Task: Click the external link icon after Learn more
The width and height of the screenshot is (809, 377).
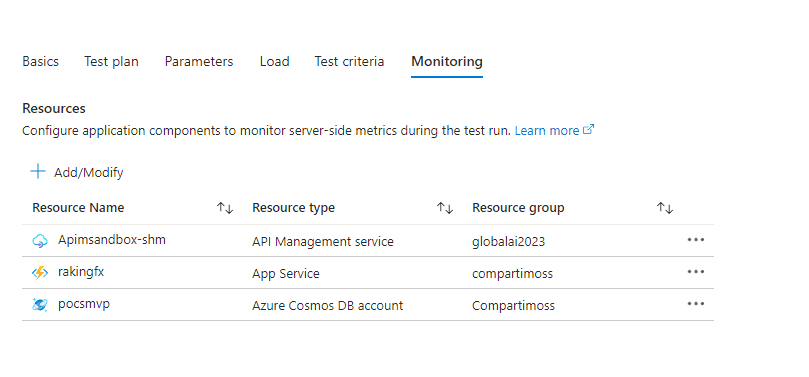Action: click(588, 129)
